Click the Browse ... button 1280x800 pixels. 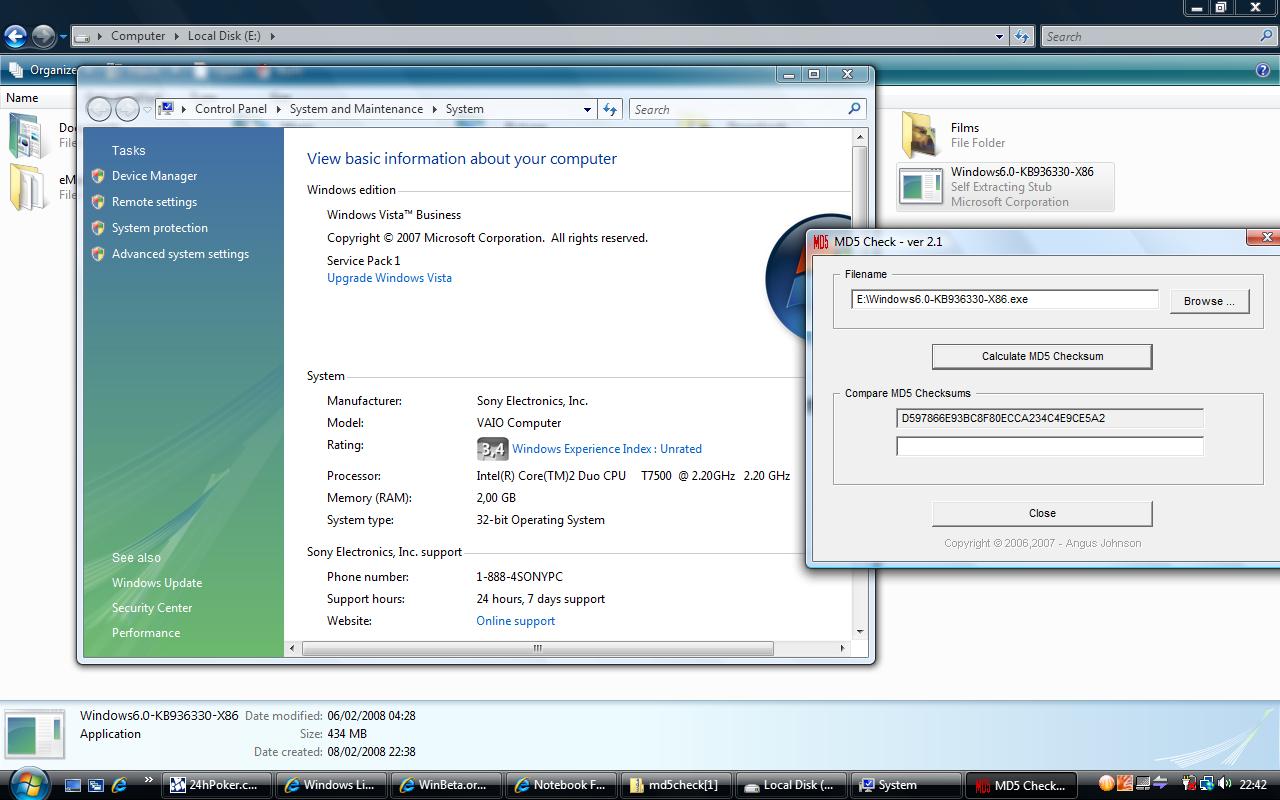[1209, 301]
